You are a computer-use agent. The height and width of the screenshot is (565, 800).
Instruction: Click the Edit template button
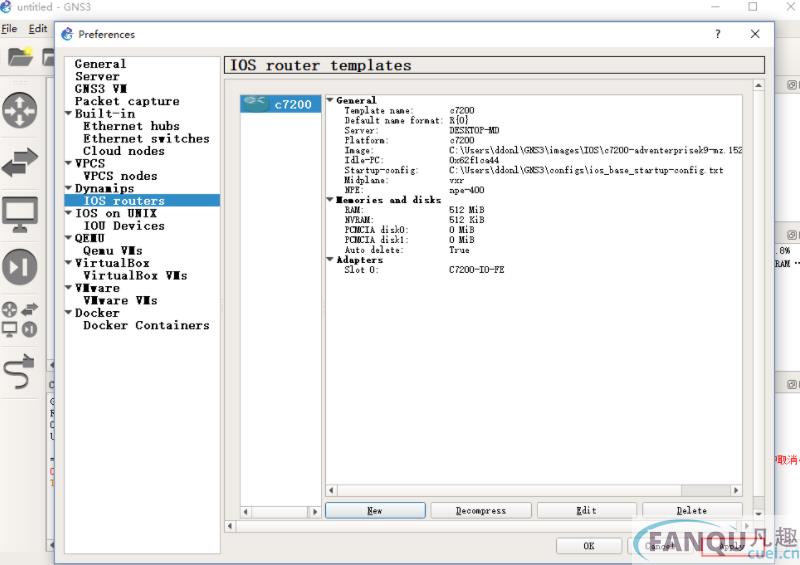(x=587, y=510)
